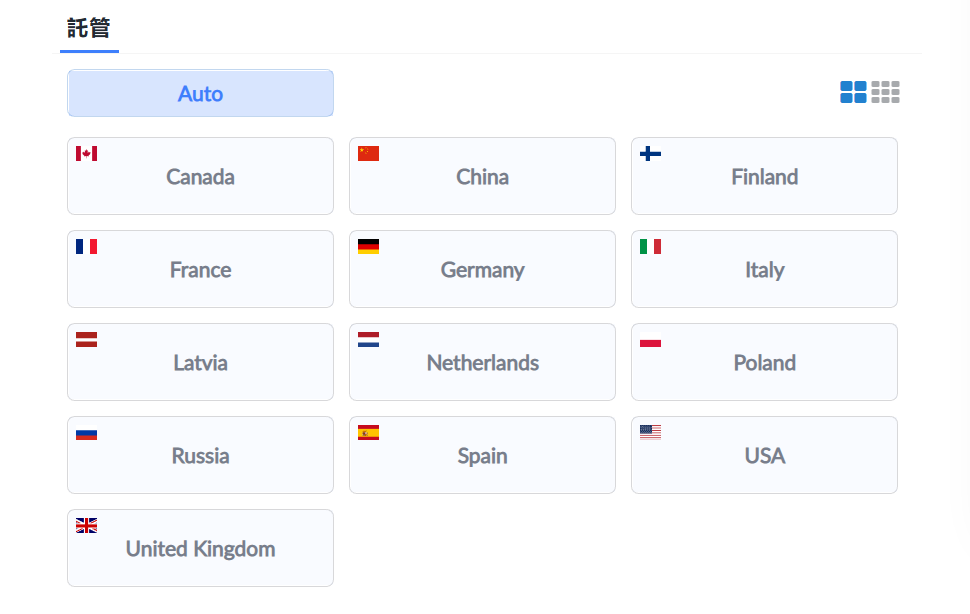
Task: Click the China flag icon
Action: (368, 154)
